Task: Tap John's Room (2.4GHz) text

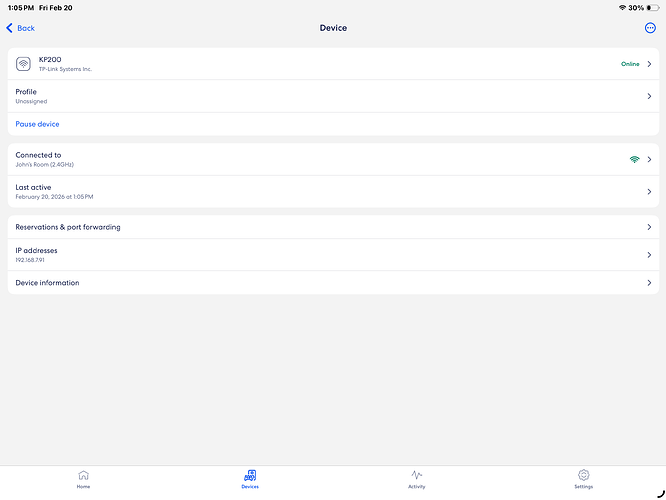Action: [x=44, y=164]
